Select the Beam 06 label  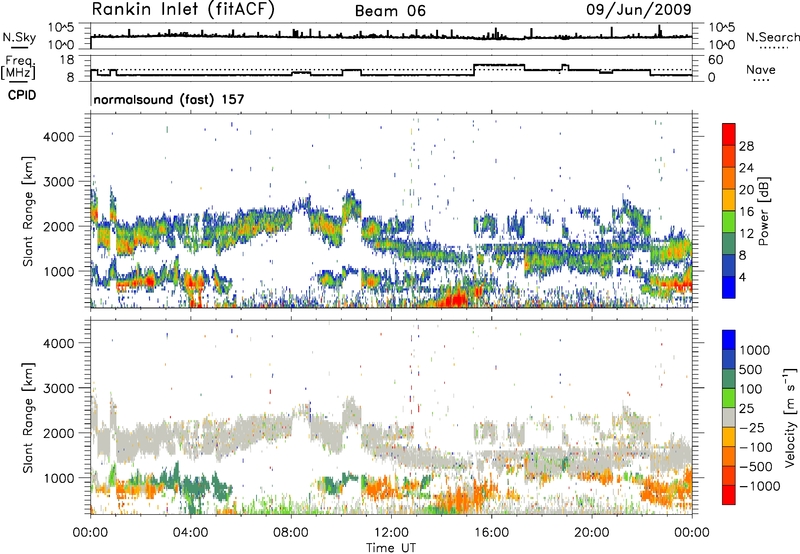click(390, 11)
